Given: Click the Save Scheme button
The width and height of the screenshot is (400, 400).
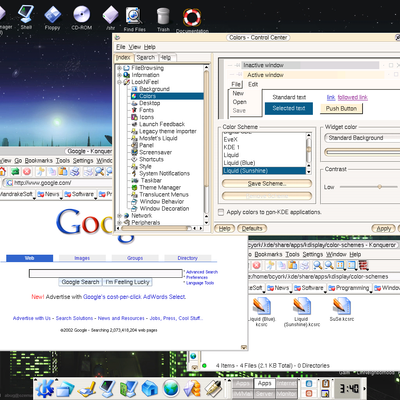Looking at the screenshot, I should tap(267, 184).
